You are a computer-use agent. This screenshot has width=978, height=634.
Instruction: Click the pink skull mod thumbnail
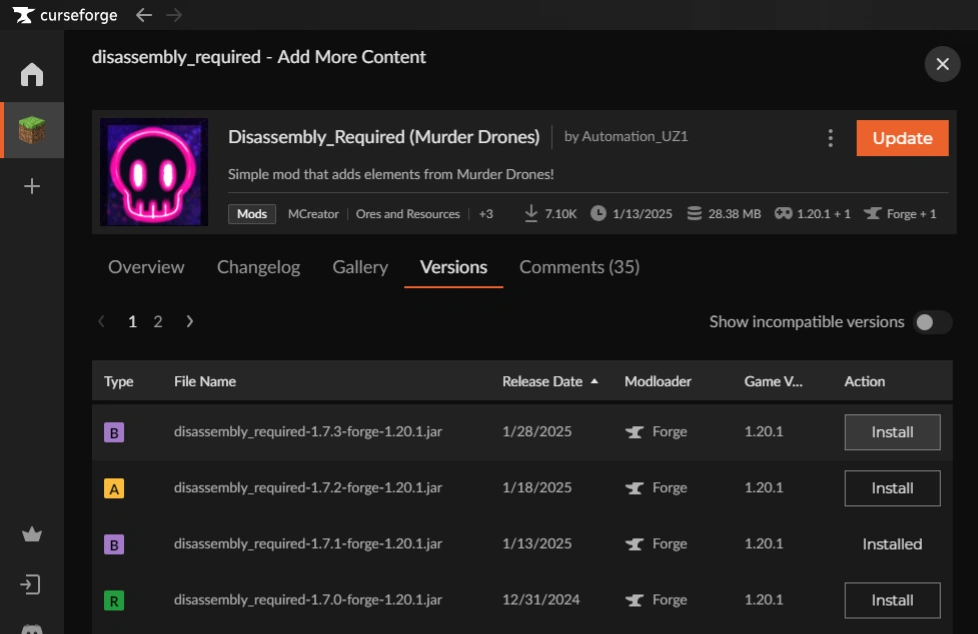tap(154, 172)
